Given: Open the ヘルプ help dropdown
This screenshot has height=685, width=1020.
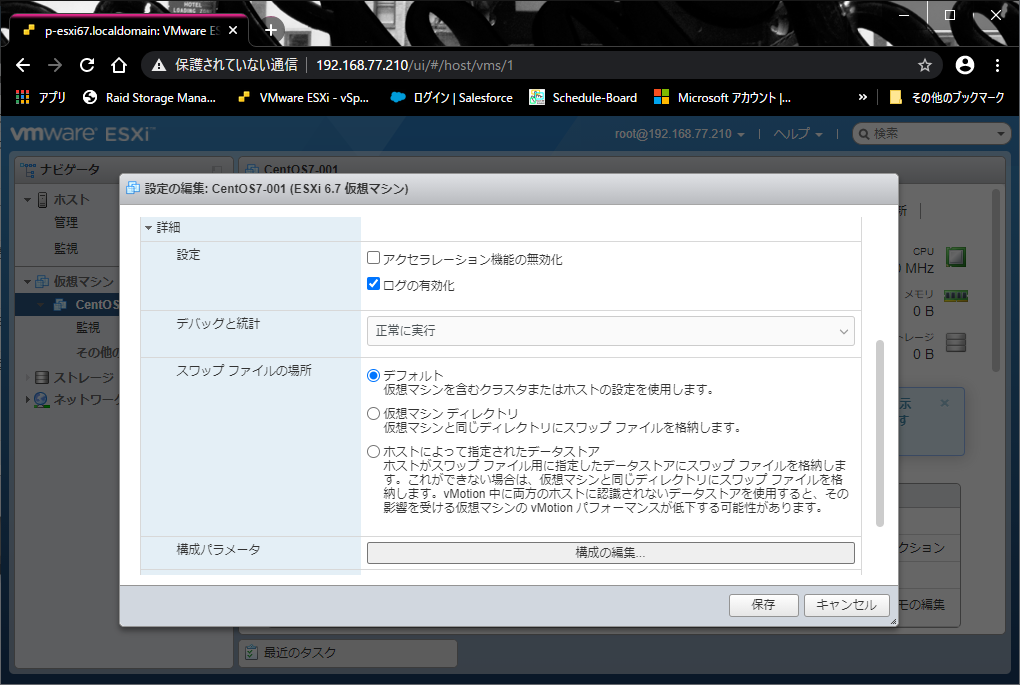Looking at the screenshot, I should [x=798, y=134].
